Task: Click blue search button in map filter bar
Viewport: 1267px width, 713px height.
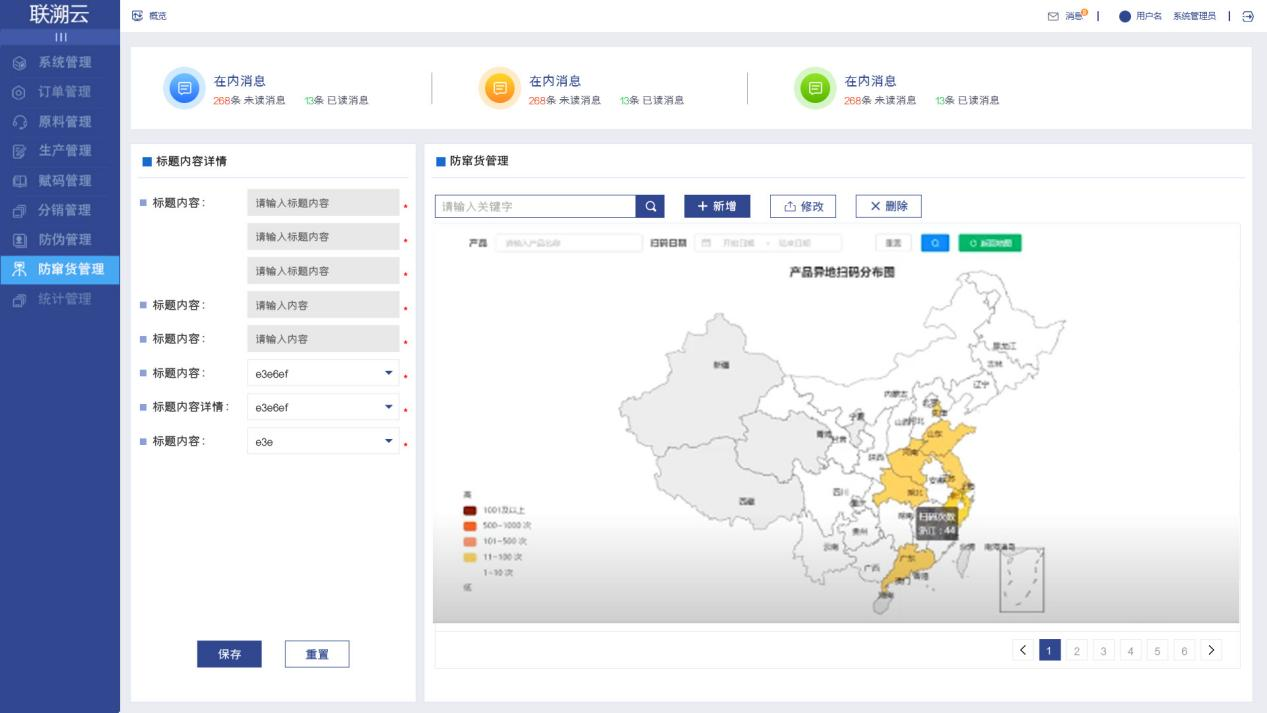Action: pyautogui.click(x=935, y=243)
